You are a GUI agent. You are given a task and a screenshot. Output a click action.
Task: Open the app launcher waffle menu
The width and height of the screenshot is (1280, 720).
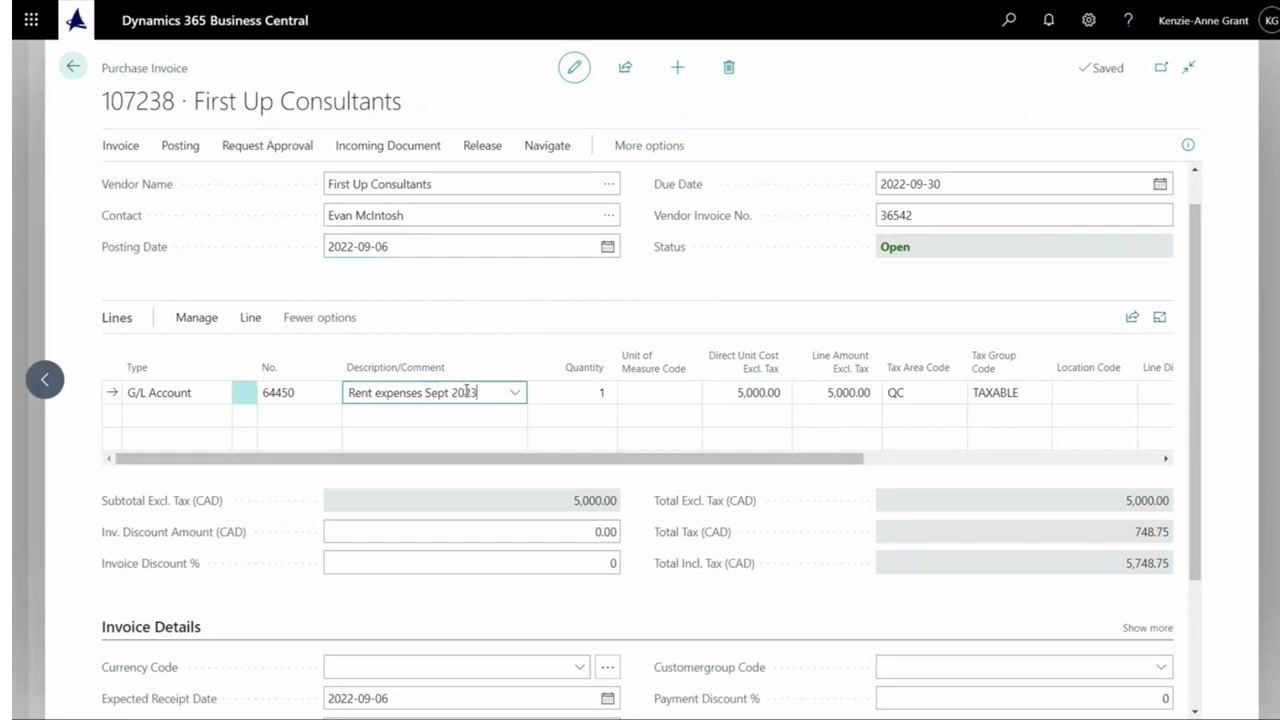pyautogui.click(x=31, y=20)
